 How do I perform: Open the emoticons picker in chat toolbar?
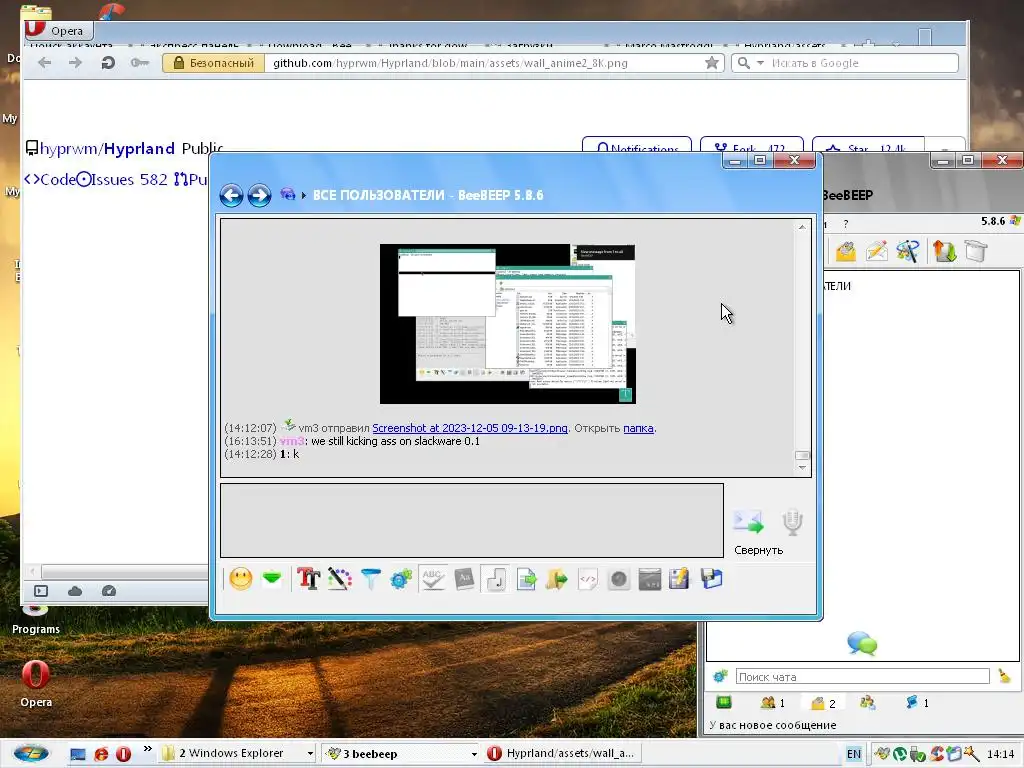tap(240, 579)
